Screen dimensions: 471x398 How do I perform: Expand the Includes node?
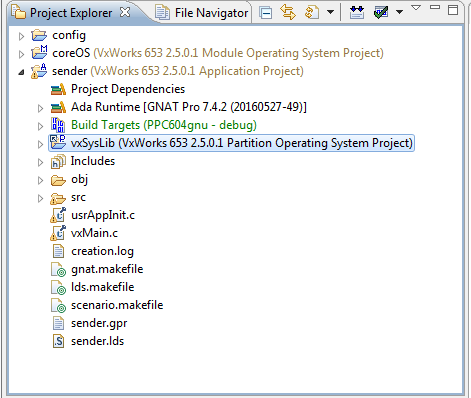click(40, 162)
